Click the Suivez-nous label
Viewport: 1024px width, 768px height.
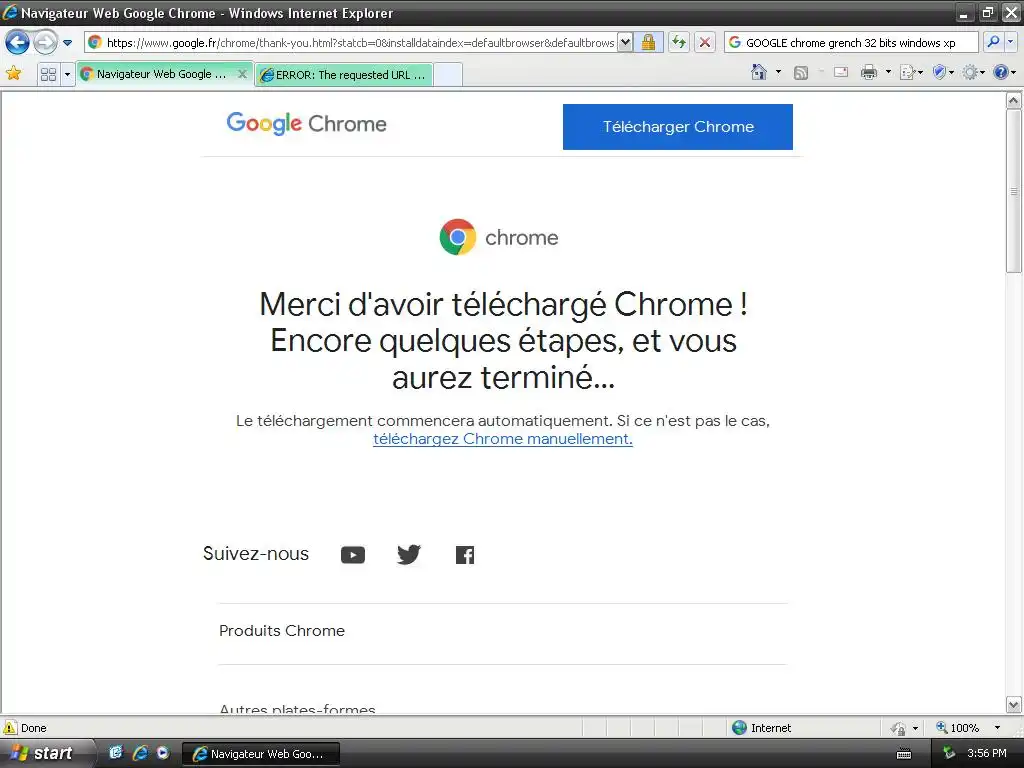click(256, 554)
